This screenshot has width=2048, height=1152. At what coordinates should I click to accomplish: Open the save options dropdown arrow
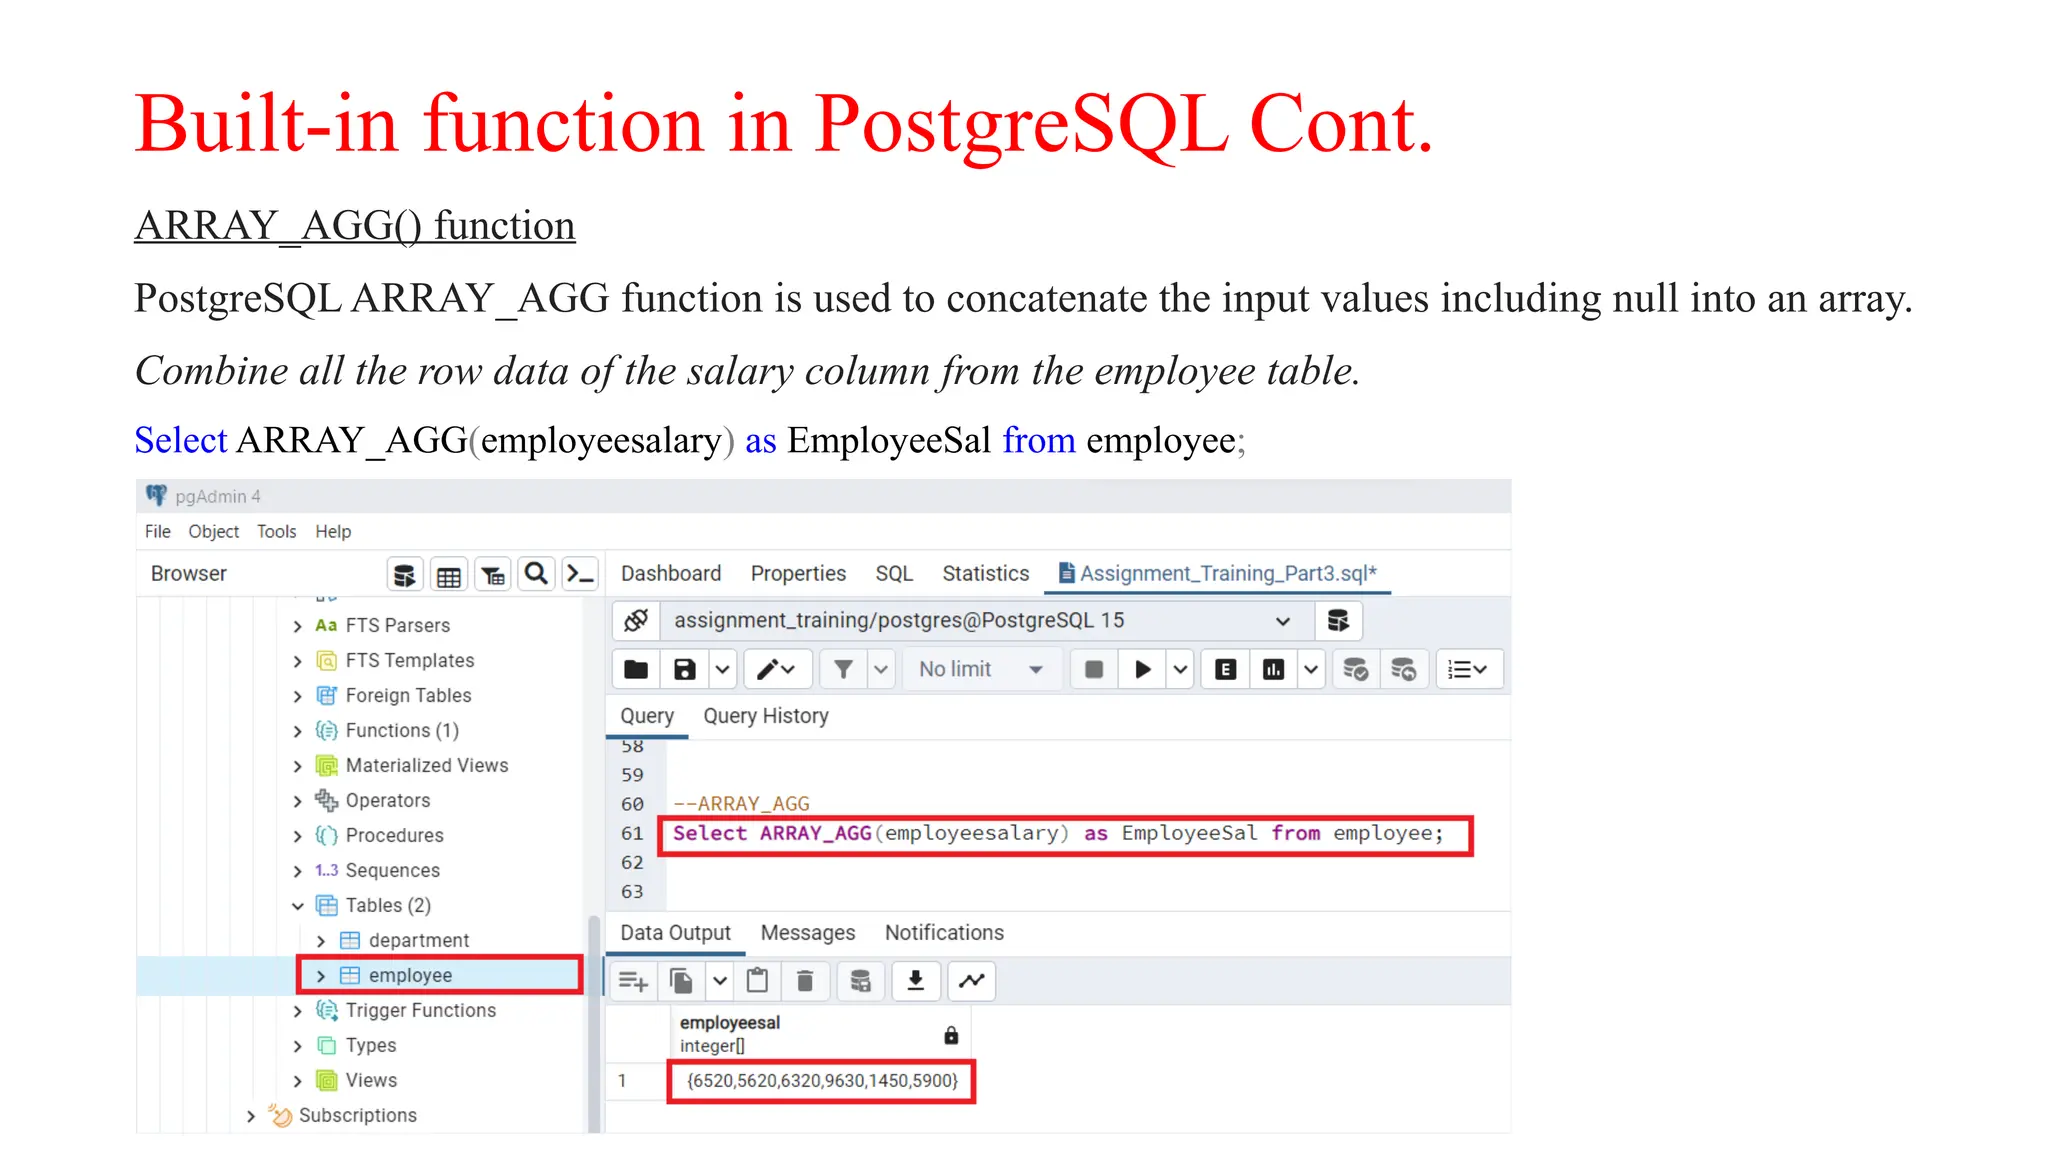pos(723,670)
